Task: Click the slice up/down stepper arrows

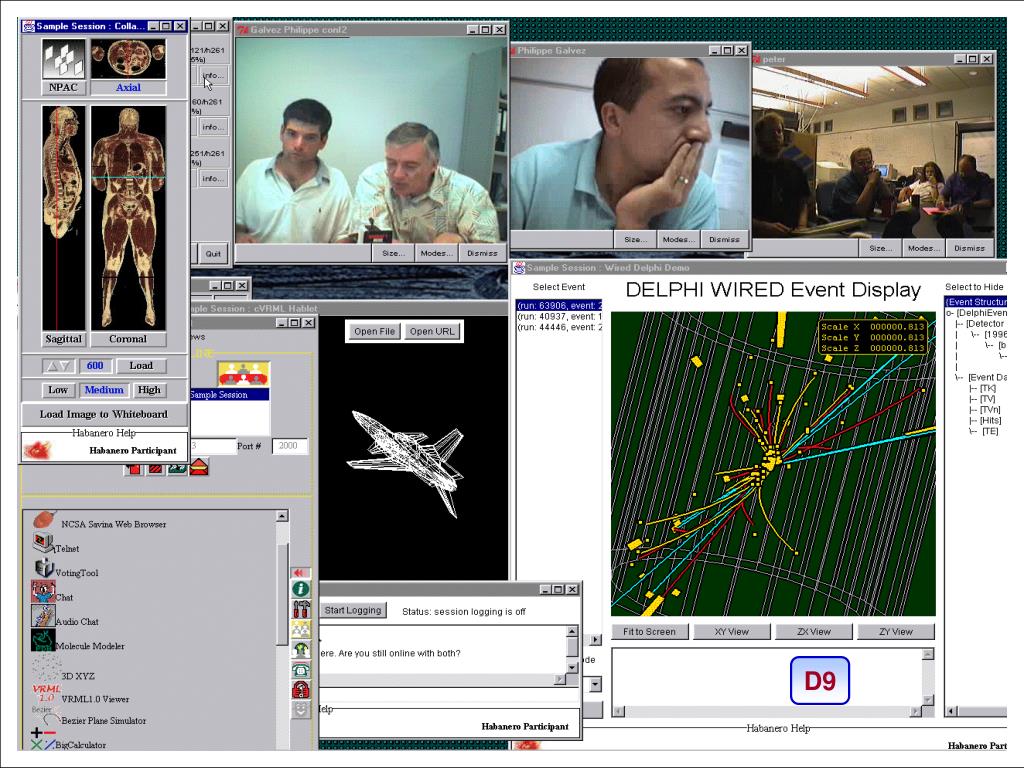Action: tap(59, 366)
